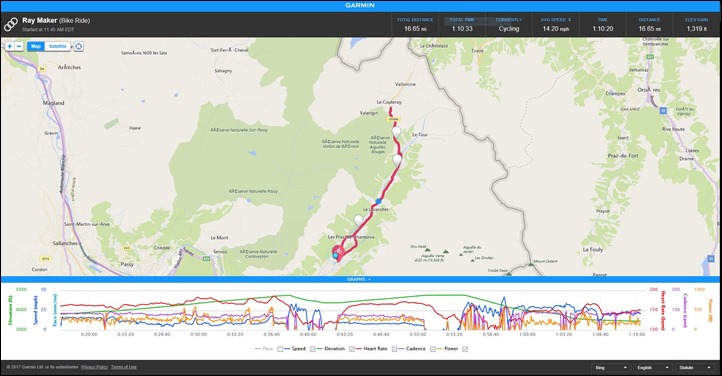Viewport: 722px width, 376px height.
Task: Zoom out the map with minus button
Action: (19, 46)
